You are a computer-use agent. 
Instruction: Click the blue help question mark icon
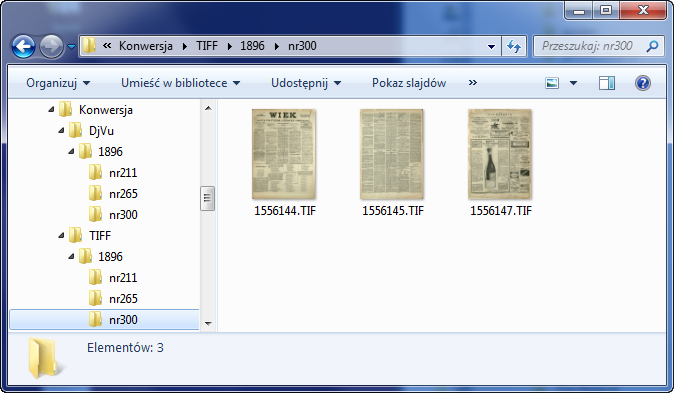[643, 83]
